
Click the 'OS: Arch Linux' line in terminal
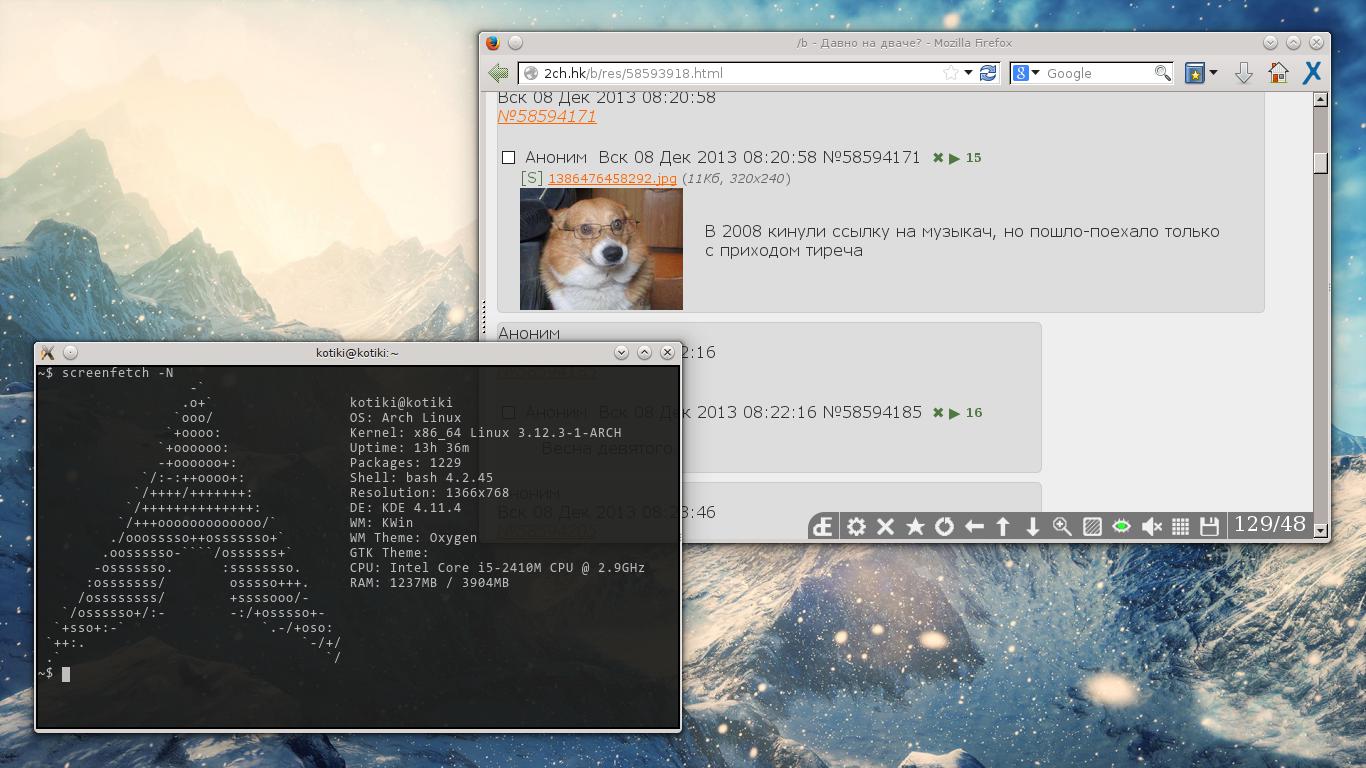pyautogui.click(x=405, y=418)
